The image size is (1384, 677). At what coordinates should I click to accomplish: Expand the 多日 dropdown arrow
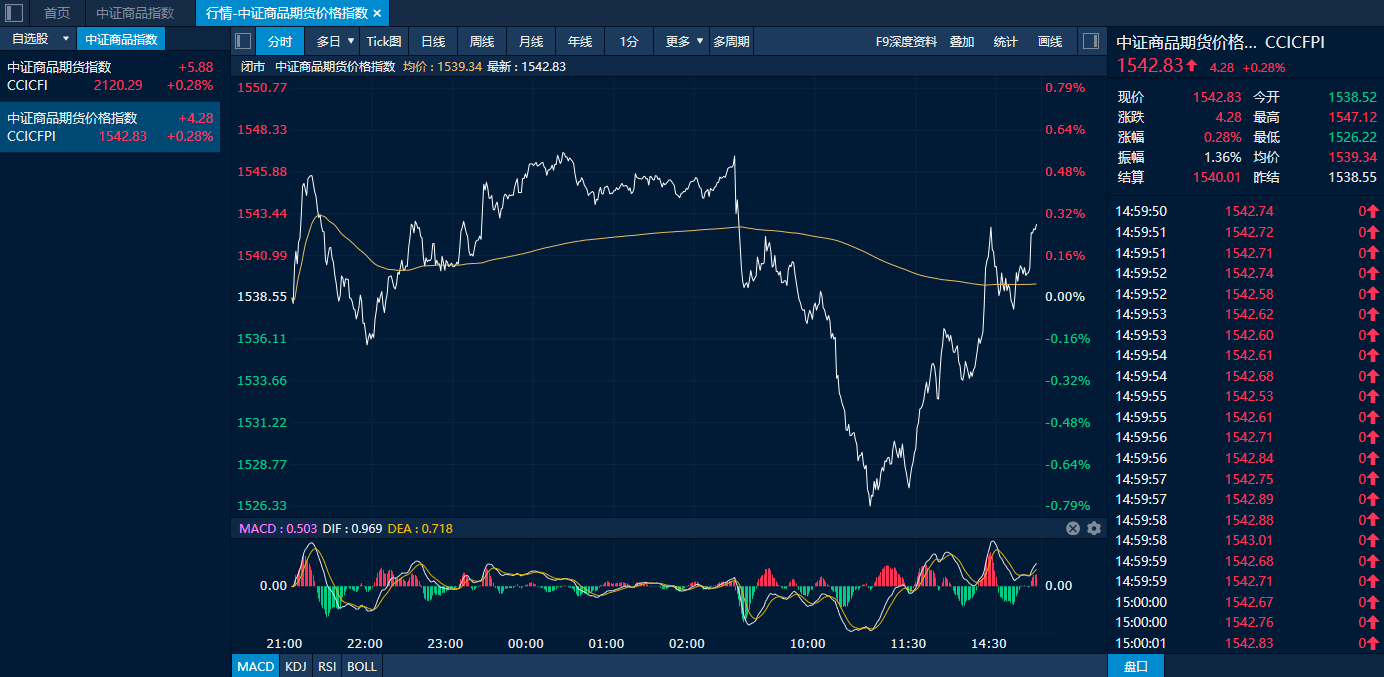(351, 41)
